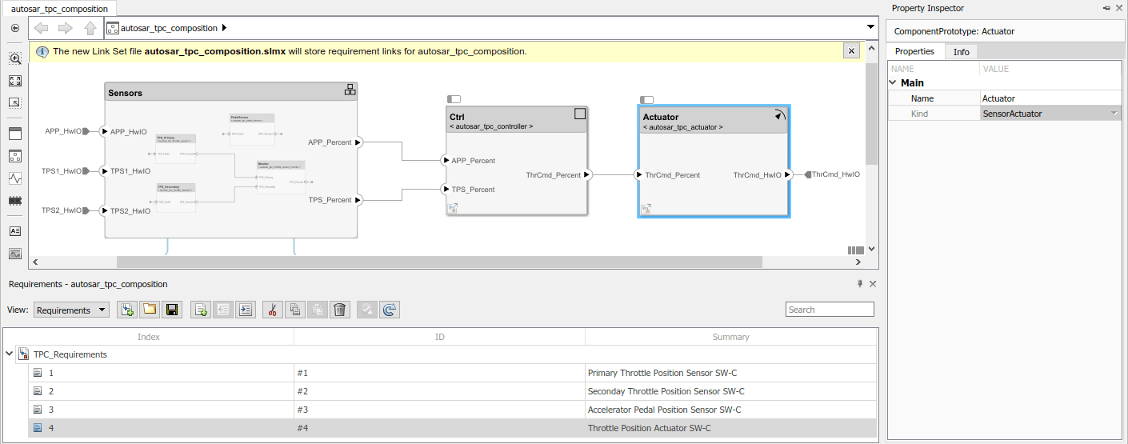The image size is (1128, 444).
Task: Select the autosar_tpc_composition model tab
Action: (x=60, y=9)
